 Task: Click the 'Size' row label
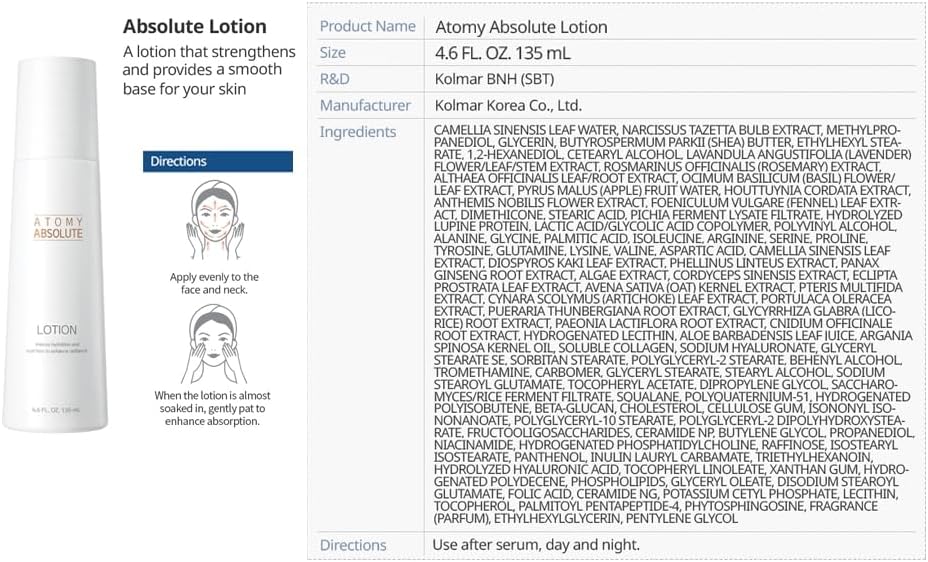[x=333, y=53]
